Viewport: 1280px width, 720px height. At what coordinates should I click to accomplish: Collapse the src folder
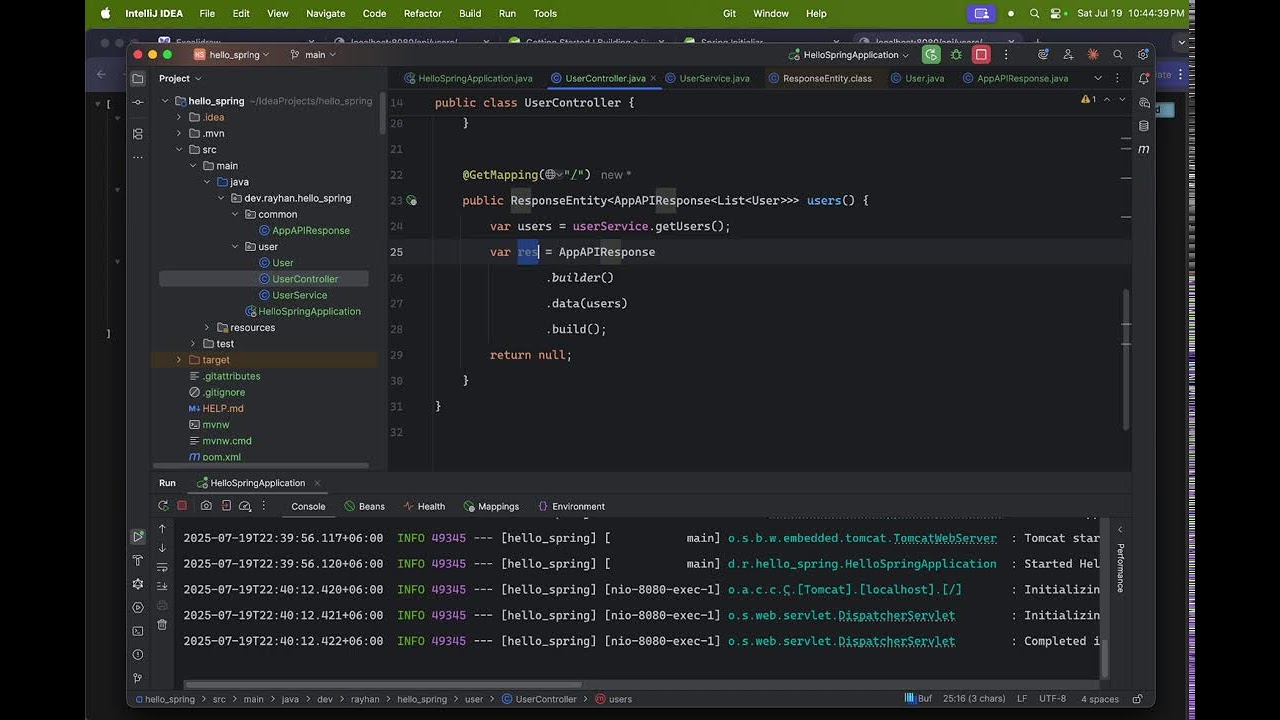tap(179, 150)
